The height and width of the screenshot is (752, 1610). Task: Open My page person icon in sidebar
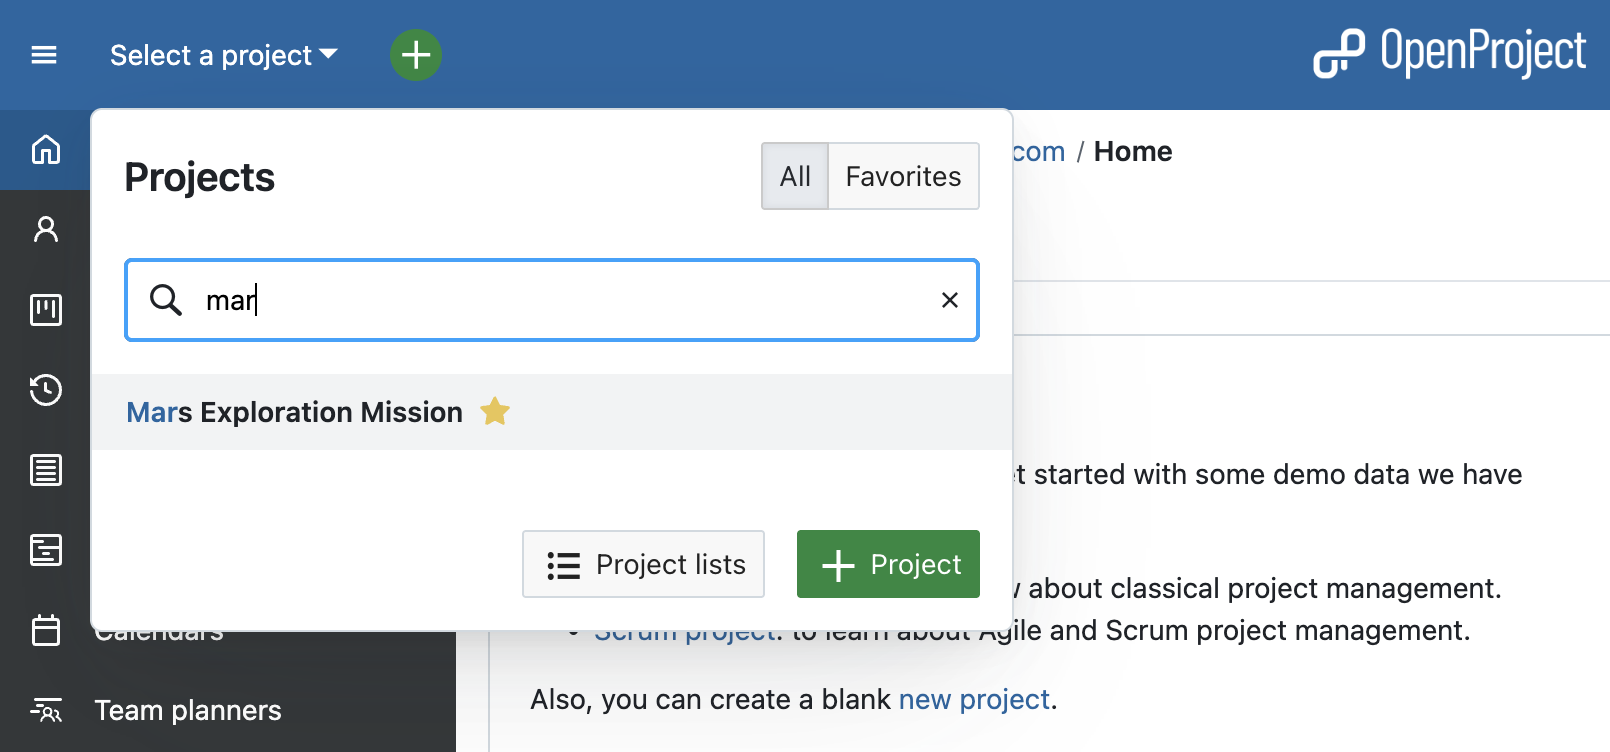click(x=46, y=230)
